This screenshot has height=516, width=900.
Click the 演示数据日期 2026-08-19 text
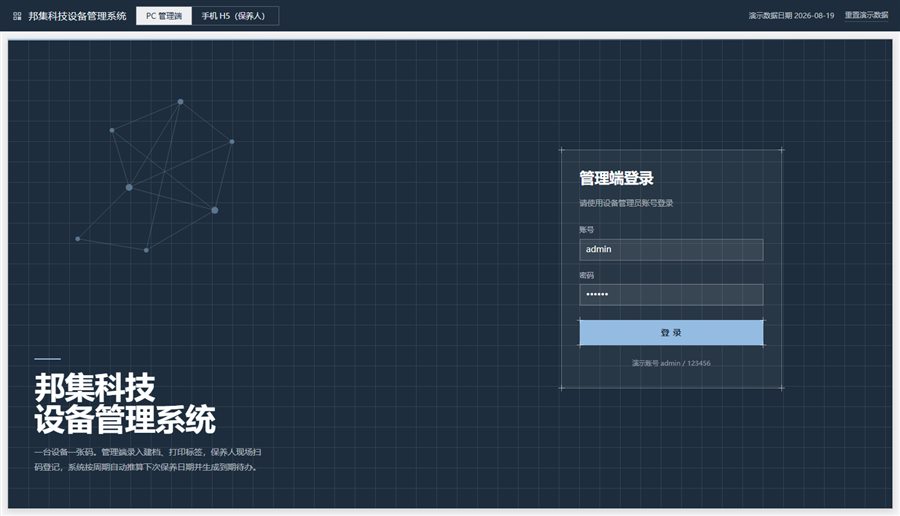(791, 15)
